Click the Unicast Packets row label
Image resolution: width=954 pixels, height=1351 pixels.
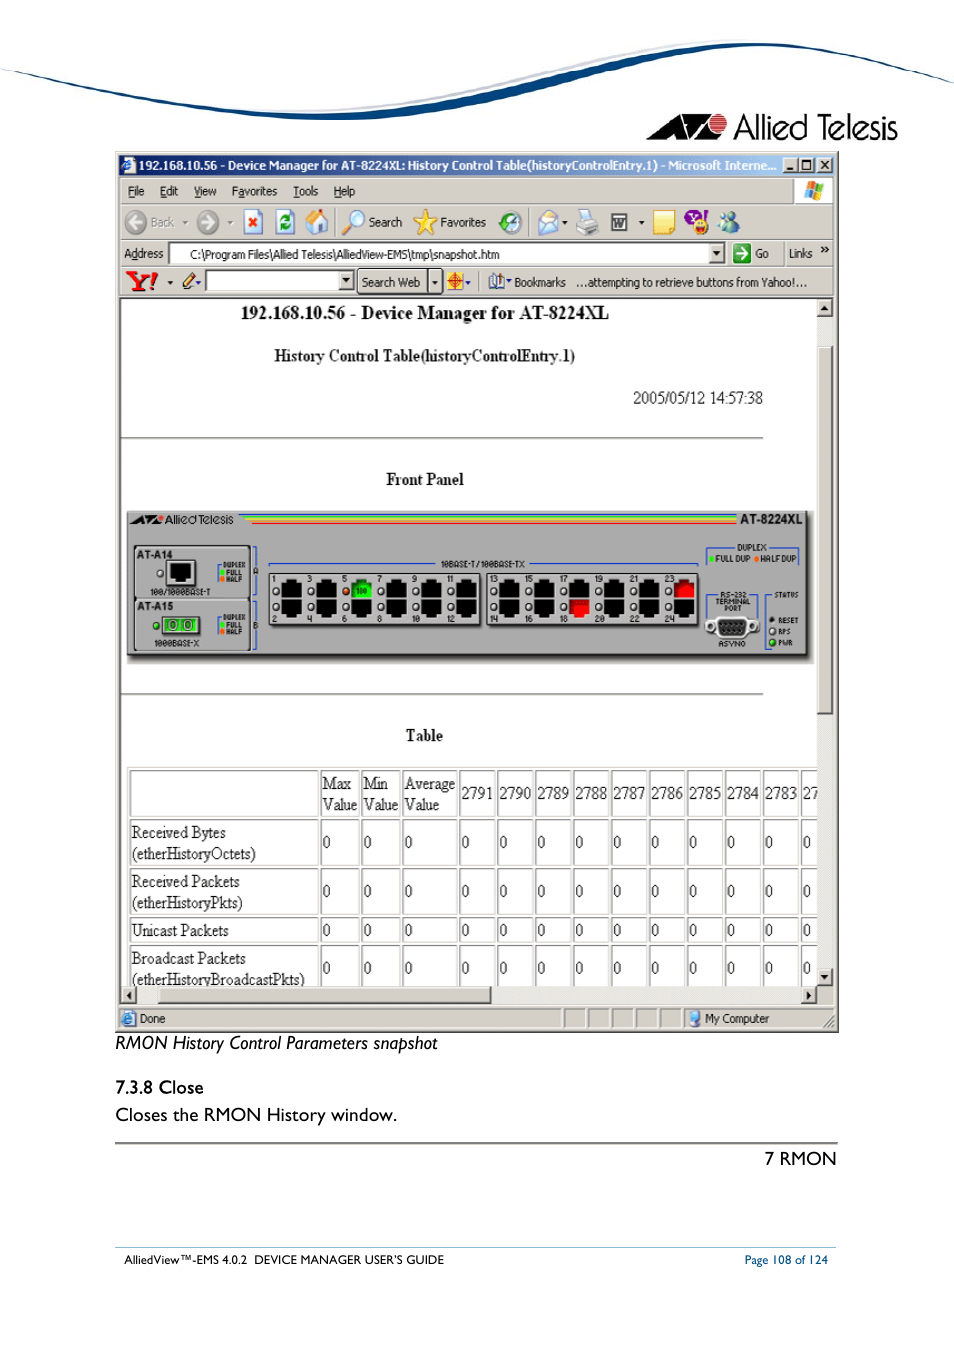180,930
